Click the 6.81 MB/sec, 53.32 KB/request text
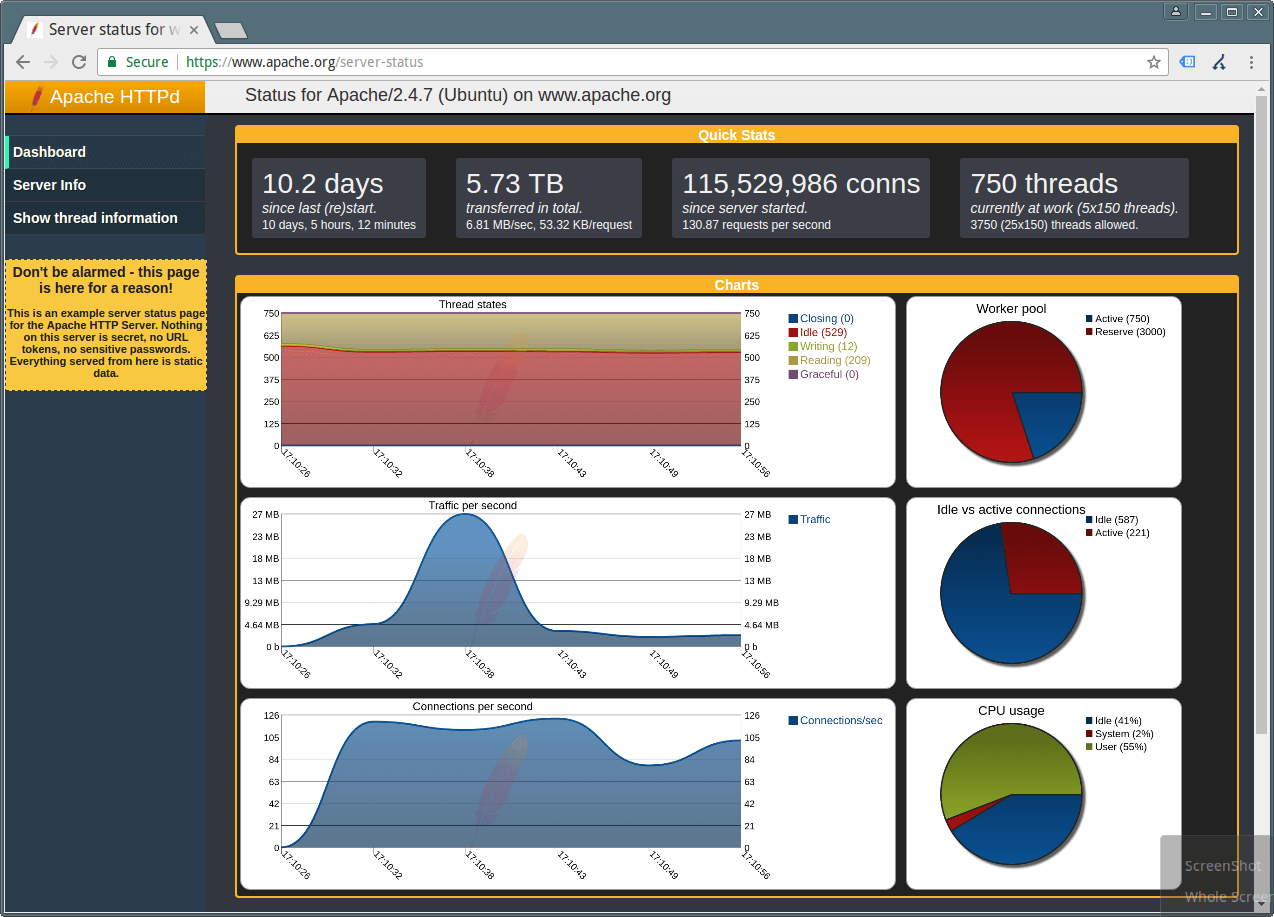 (549, 225)
